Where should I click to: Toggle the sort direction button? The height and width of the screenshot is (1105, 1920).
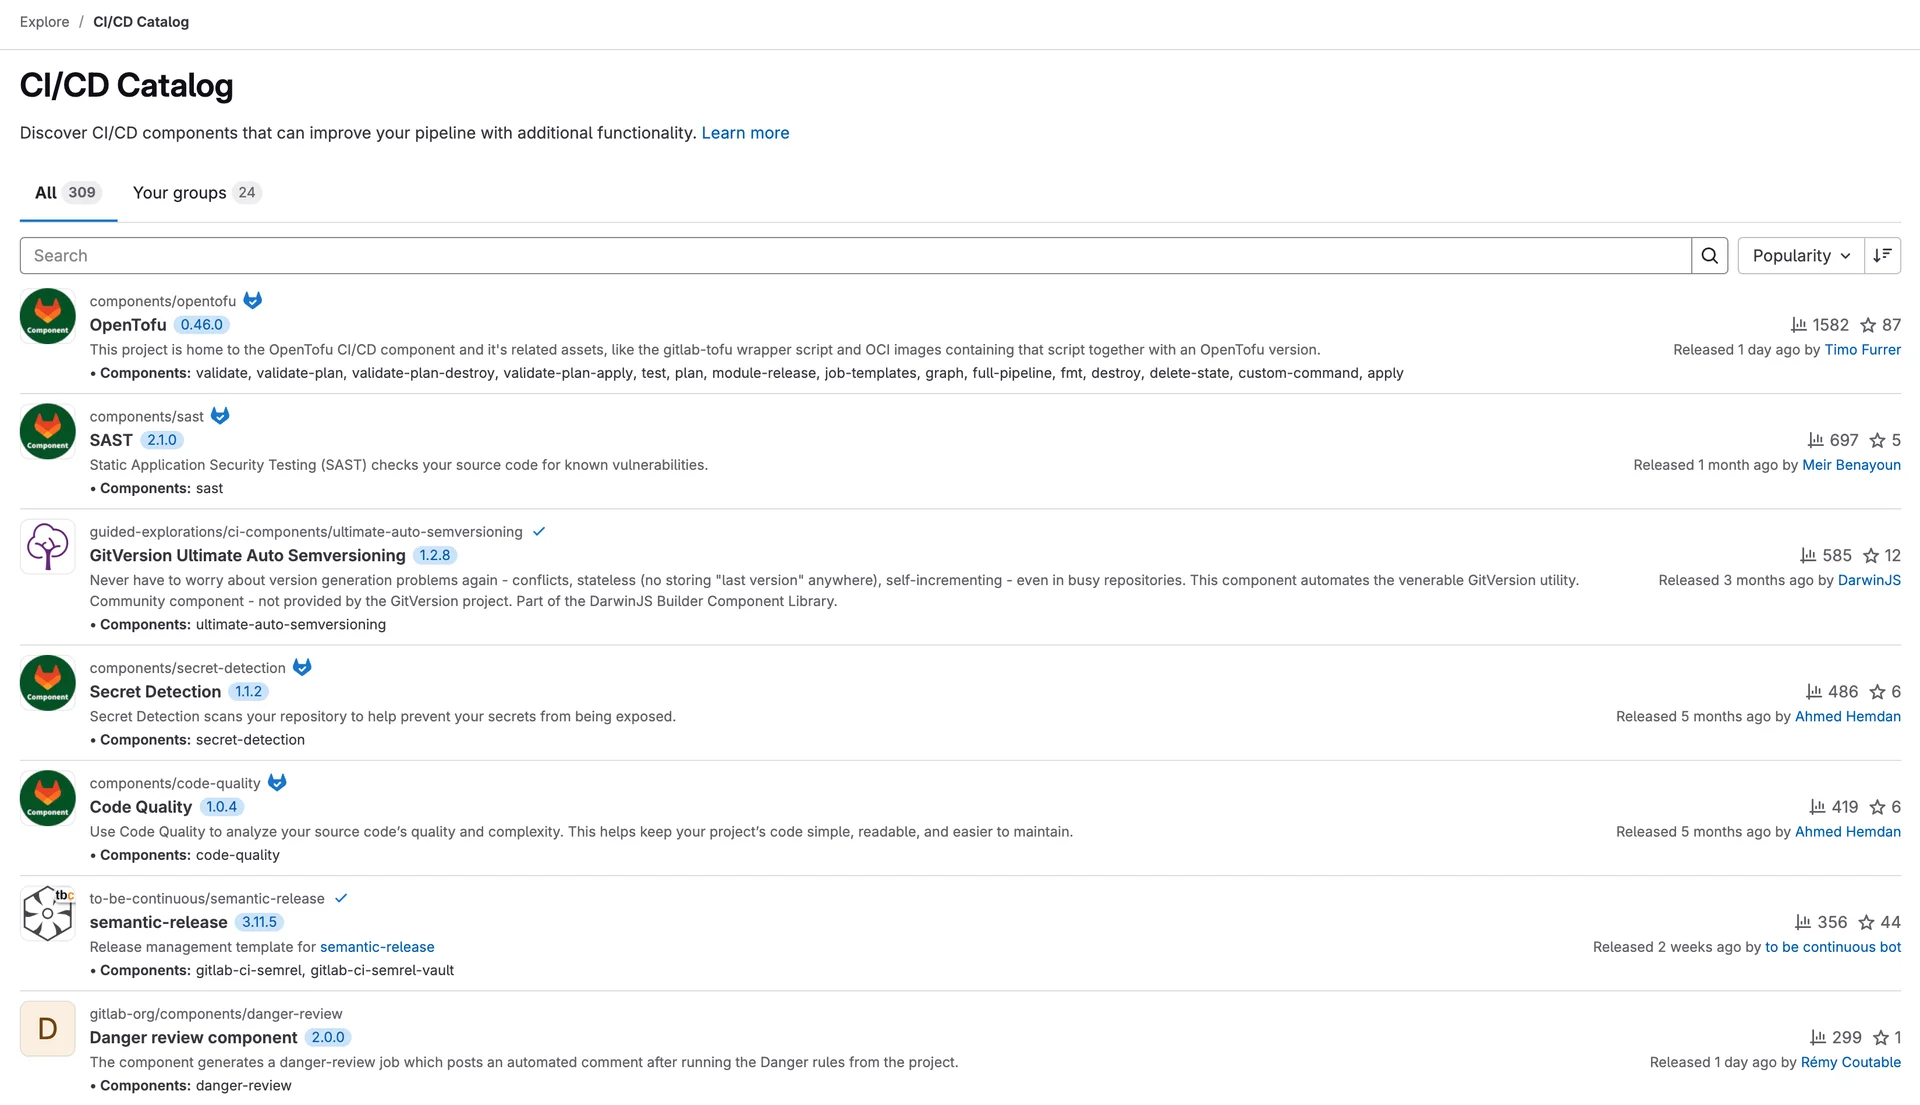(1882, 256)
